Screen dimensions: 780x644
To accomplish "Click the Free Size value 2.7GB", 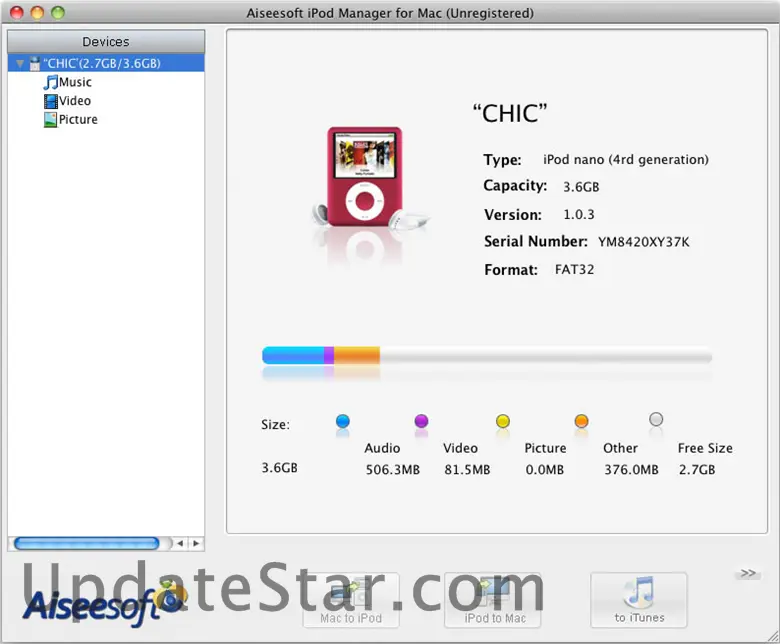I will click(x=697, y=470).
